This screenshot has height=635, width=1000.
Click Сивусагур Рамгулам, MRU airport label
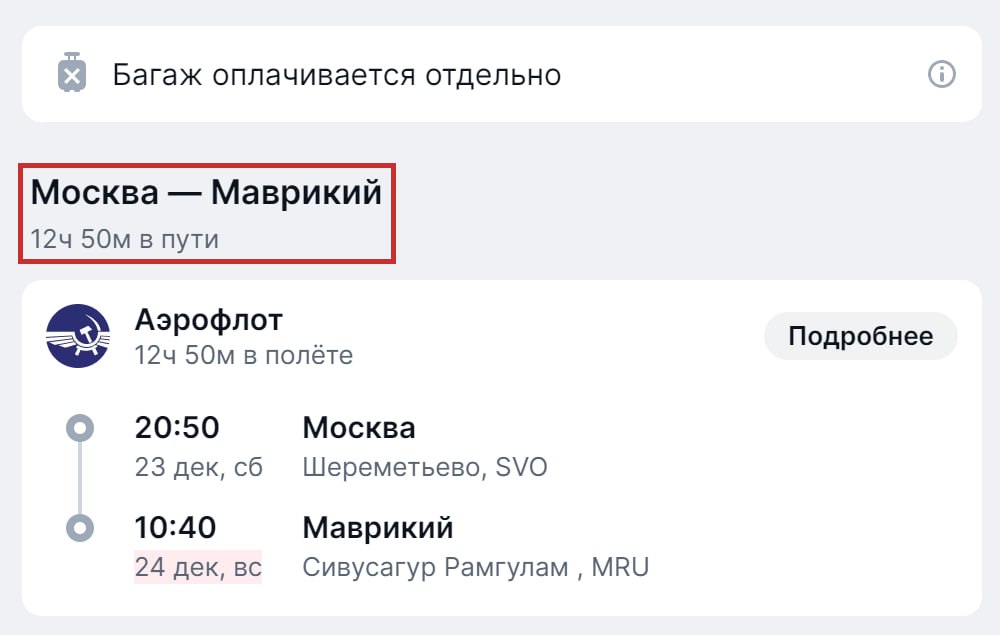pyautogui.click(x=475, y=567)
